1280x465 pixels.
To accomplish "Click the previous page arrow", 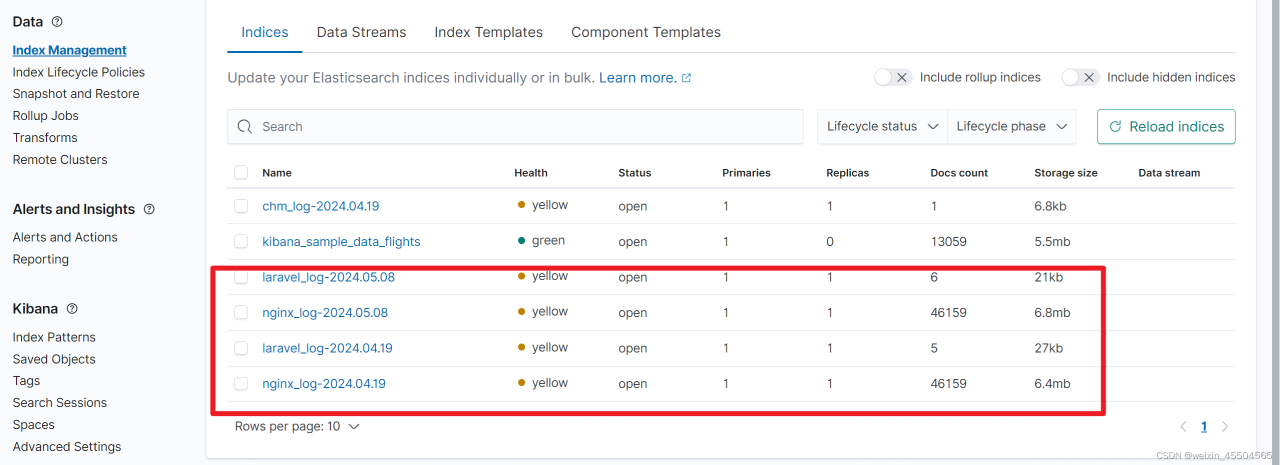I will pyautogui.click(x=1184, y=426).
